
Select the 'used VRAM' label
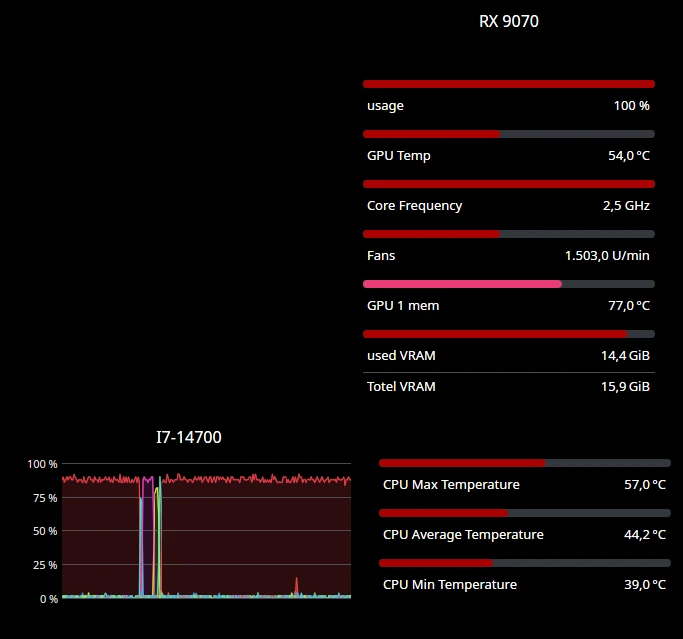tap(401, 355)
